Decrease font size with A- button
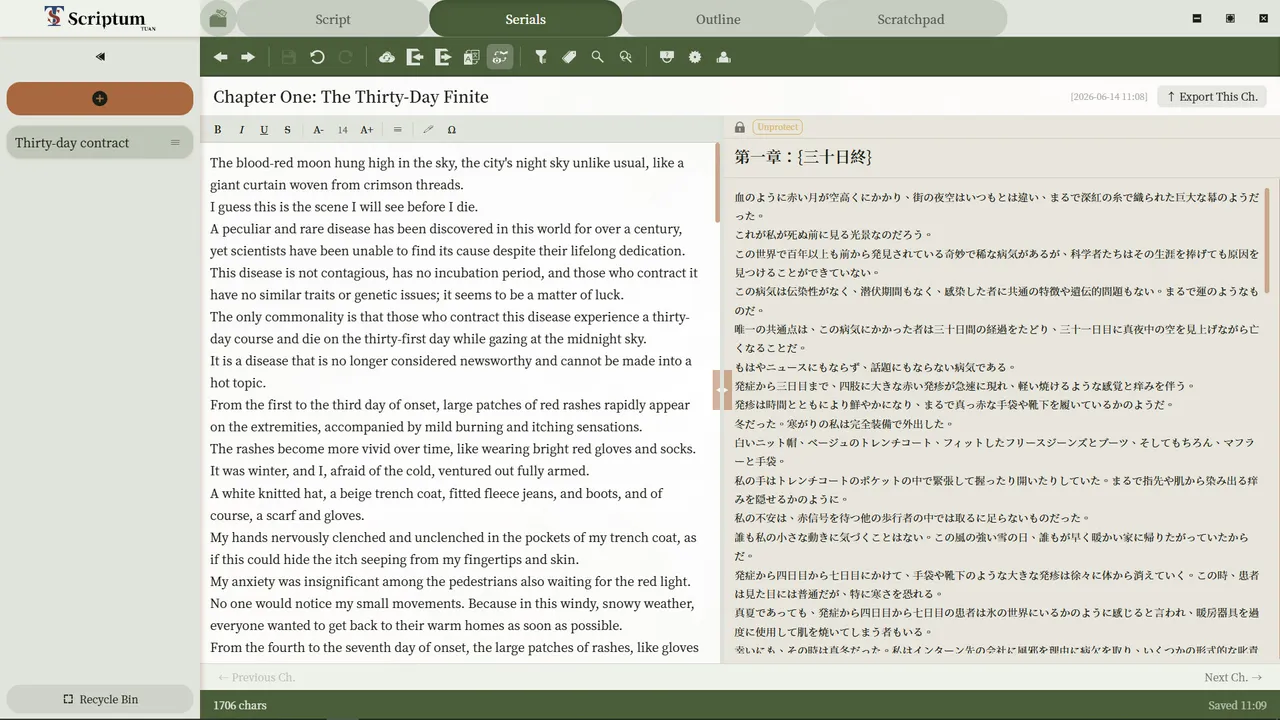1280x720 pixels. [318, 130]
